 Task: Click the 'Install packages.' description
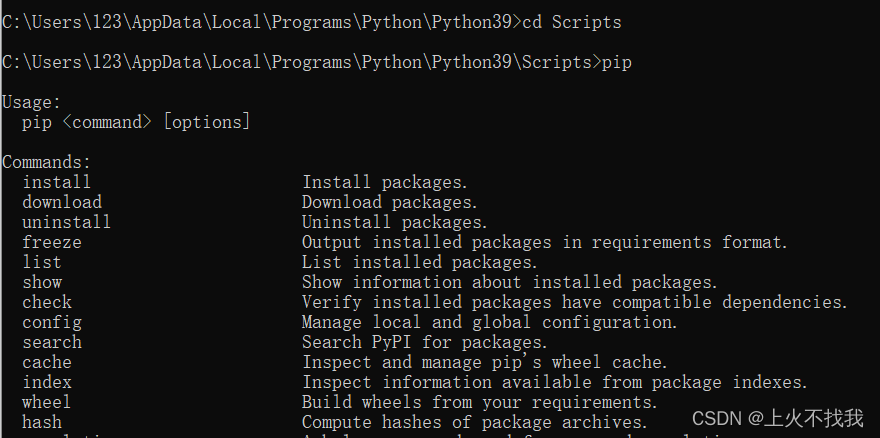[x=385, y=182]
